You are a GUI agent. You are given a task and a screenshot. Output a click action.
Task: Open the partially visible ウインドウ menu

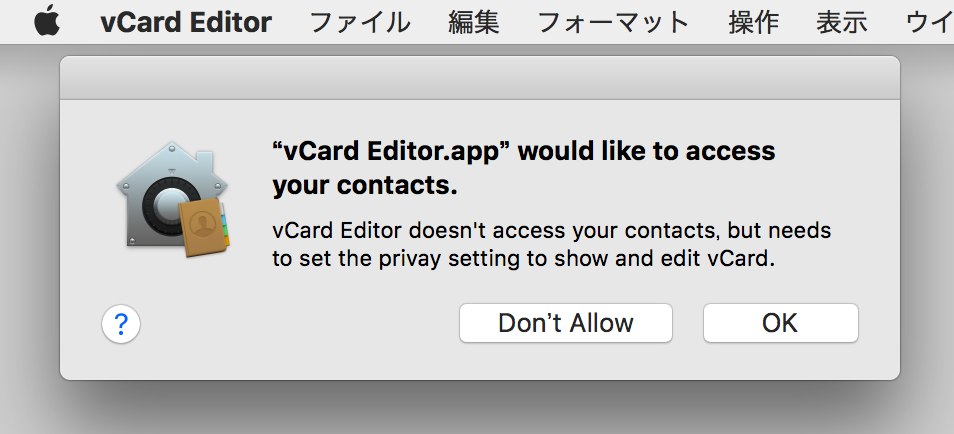(929, 23)
